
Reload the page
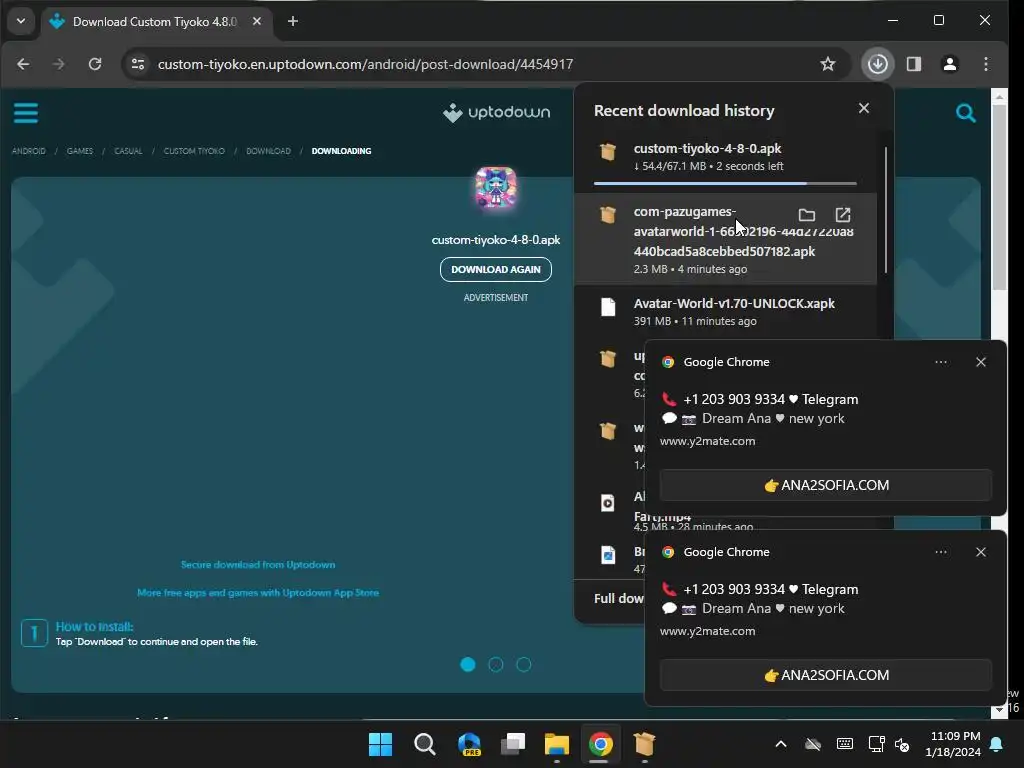95,64
